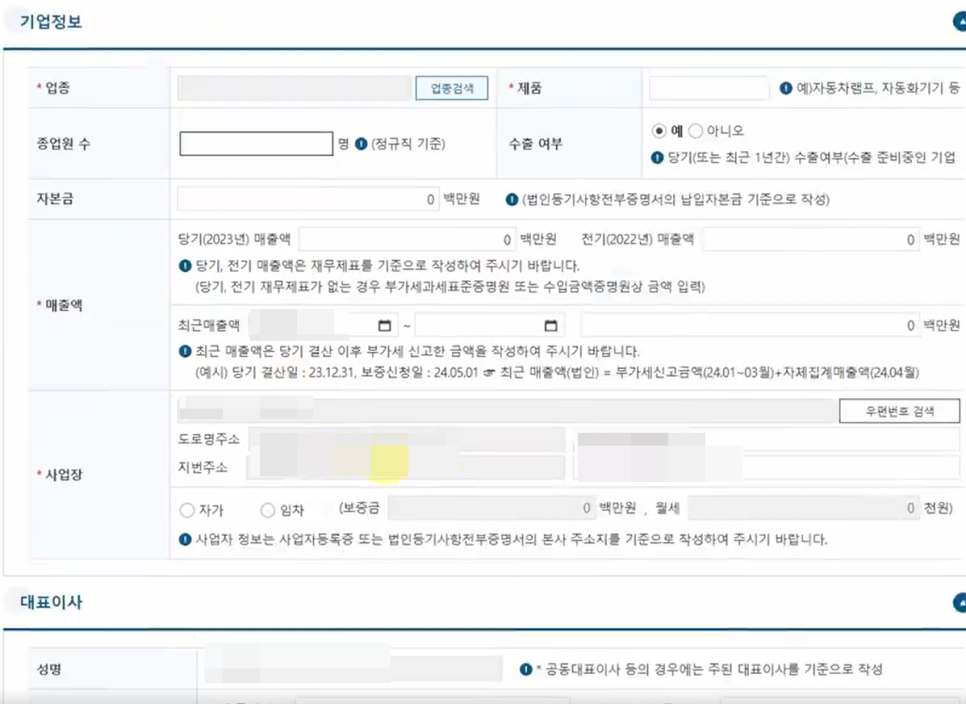Focus the 종업원 수 input field
966x704 pixels.
coord(256,144)
